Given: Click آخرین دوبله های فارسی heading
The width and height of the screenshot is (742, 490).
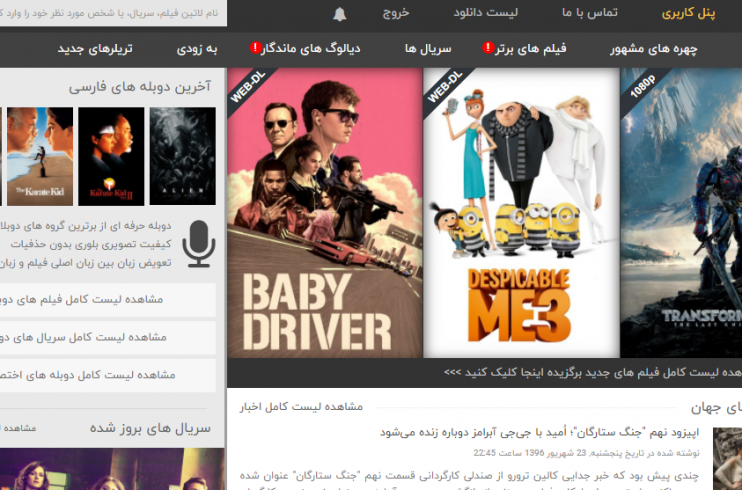Looking at the screenshot, I should (x=140, y=87).
